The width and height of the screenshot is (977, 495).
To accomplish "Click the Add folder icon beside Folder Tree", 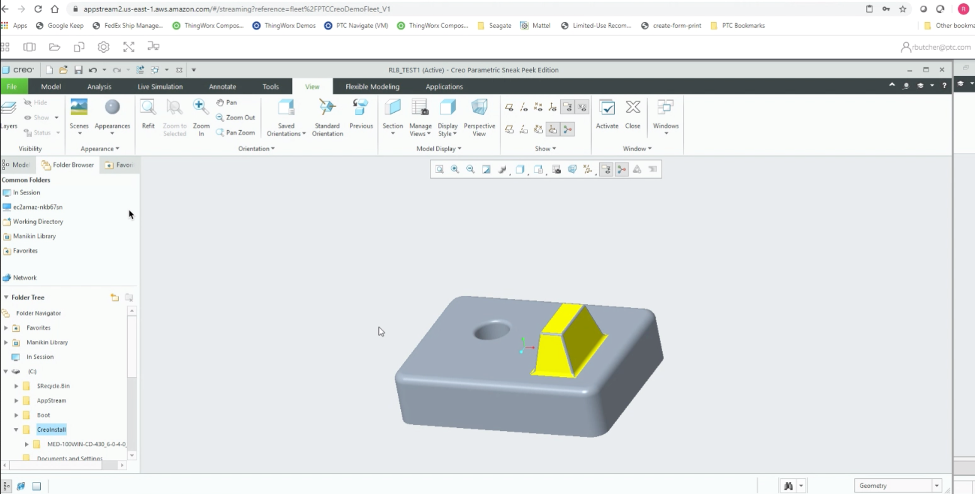I will click(115, 297).
